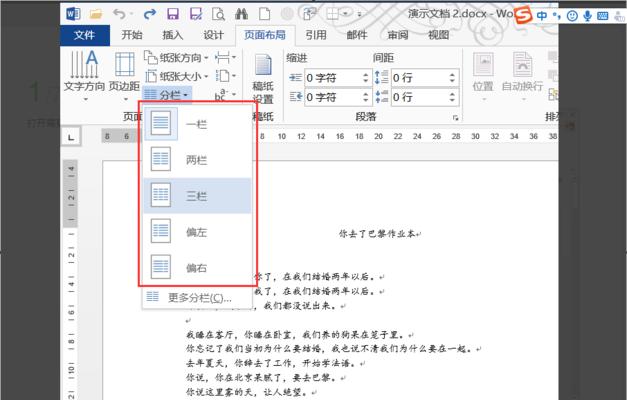Screen dimensions: 627x400
Task: Adjust spacing before stepper arrows
Action: click(452, 78)
